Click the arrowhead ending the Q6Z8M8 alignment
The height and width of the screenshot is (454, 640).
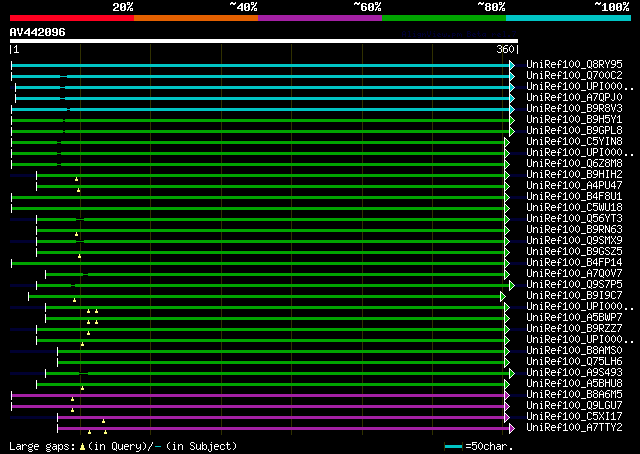[507, 165]
